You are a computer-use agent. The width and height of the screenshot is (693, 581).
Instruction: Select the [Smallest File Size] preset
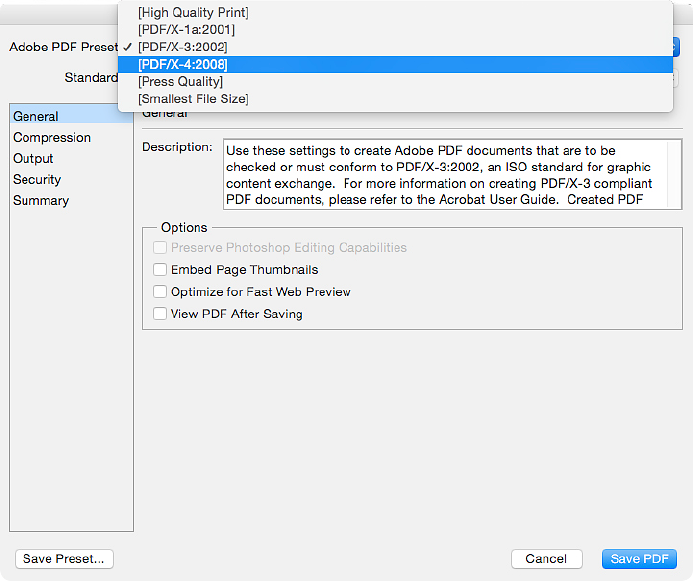pyautogui.click(x=395, y=99)
